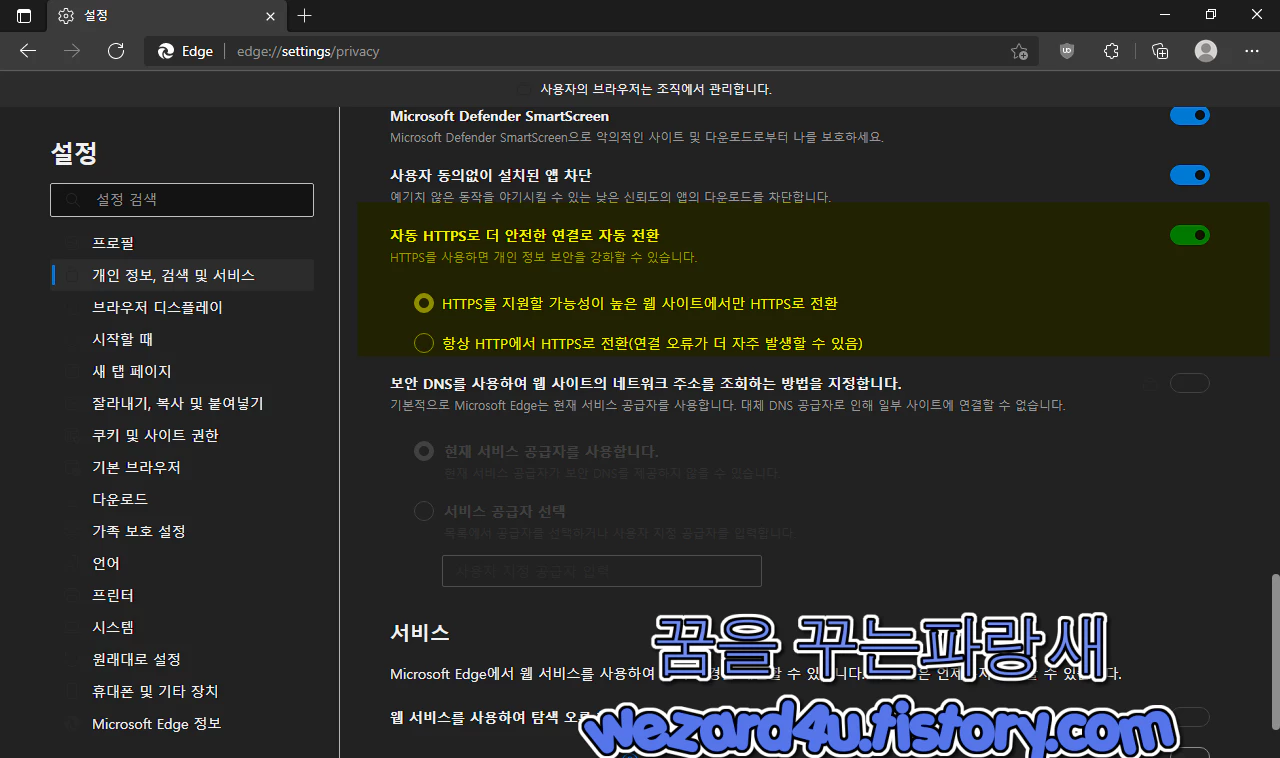
Task: Click the Edge logo in address bar
Action: 166,51
